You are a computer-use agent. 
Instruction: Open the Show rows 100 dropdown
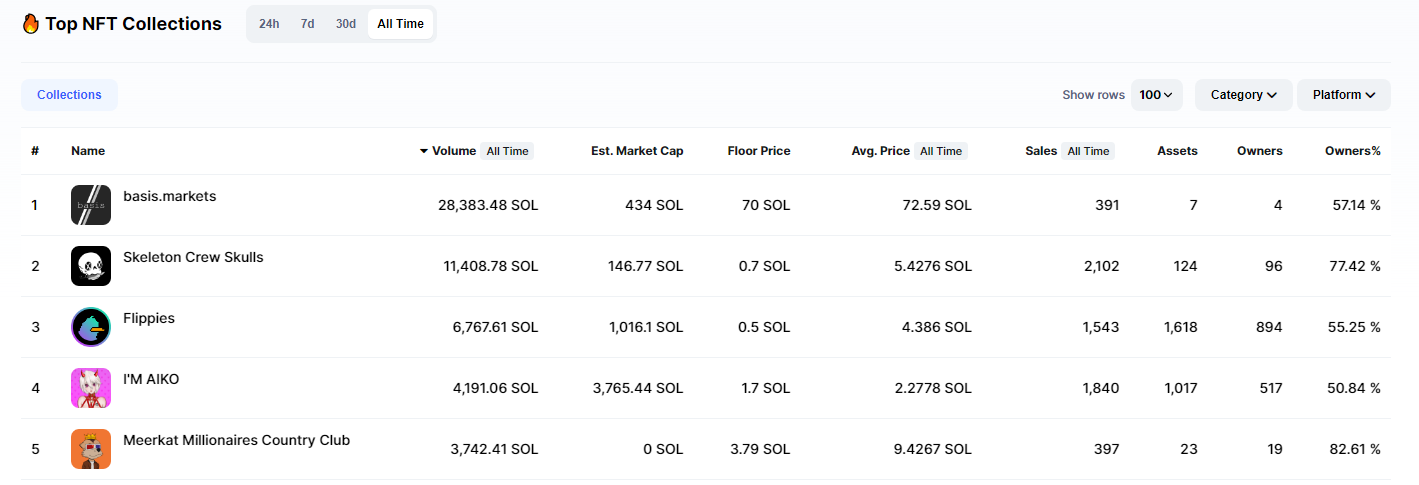tap(1157, 95)
